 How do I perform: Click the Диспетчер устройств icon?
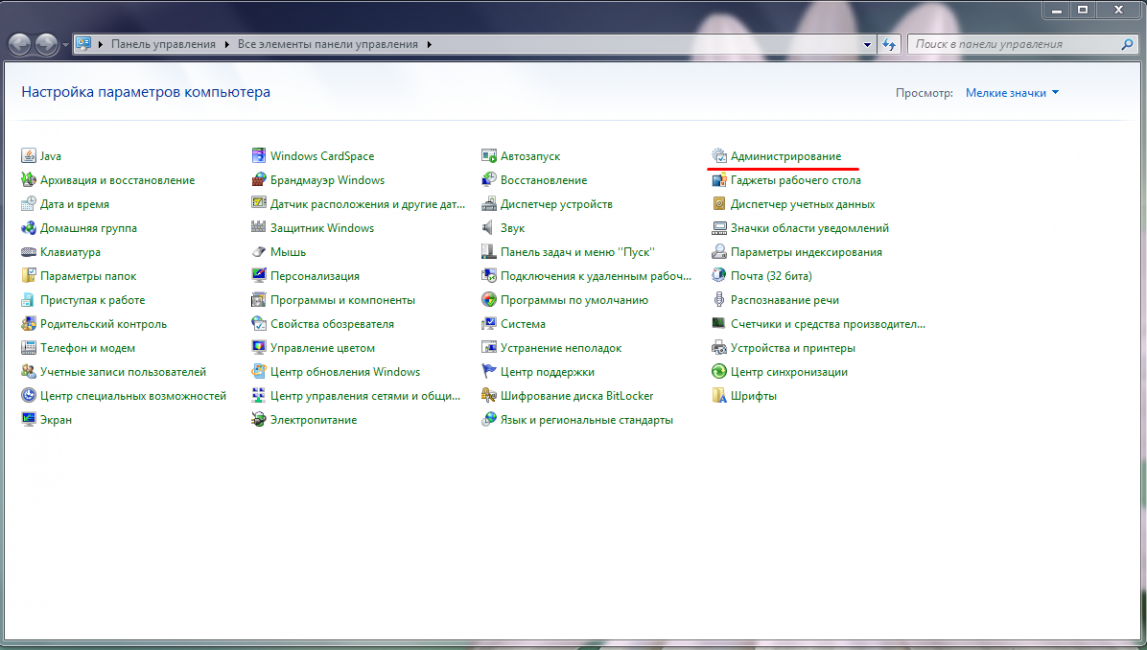pyautogui.click(x=489, y=204)
